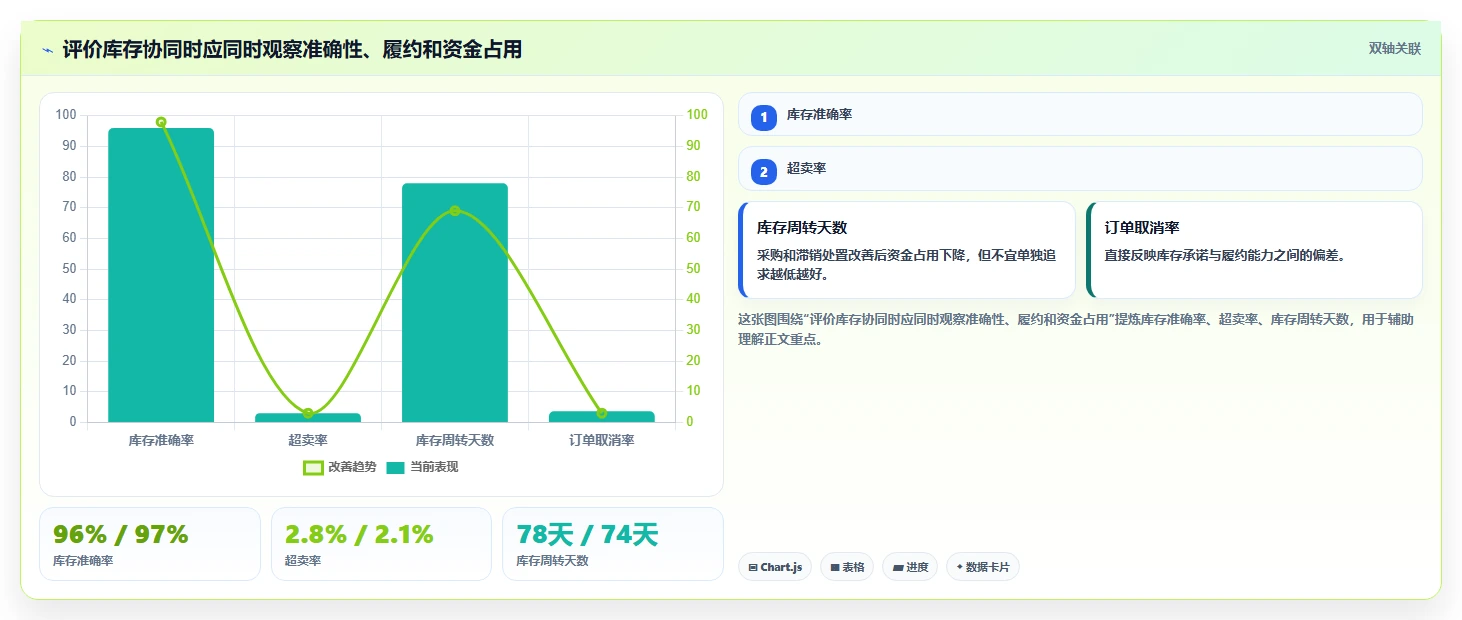The image size is (1462, 620).
Task: Click the 78天 / 74天 stat card
Action: [x=613, y=544]
